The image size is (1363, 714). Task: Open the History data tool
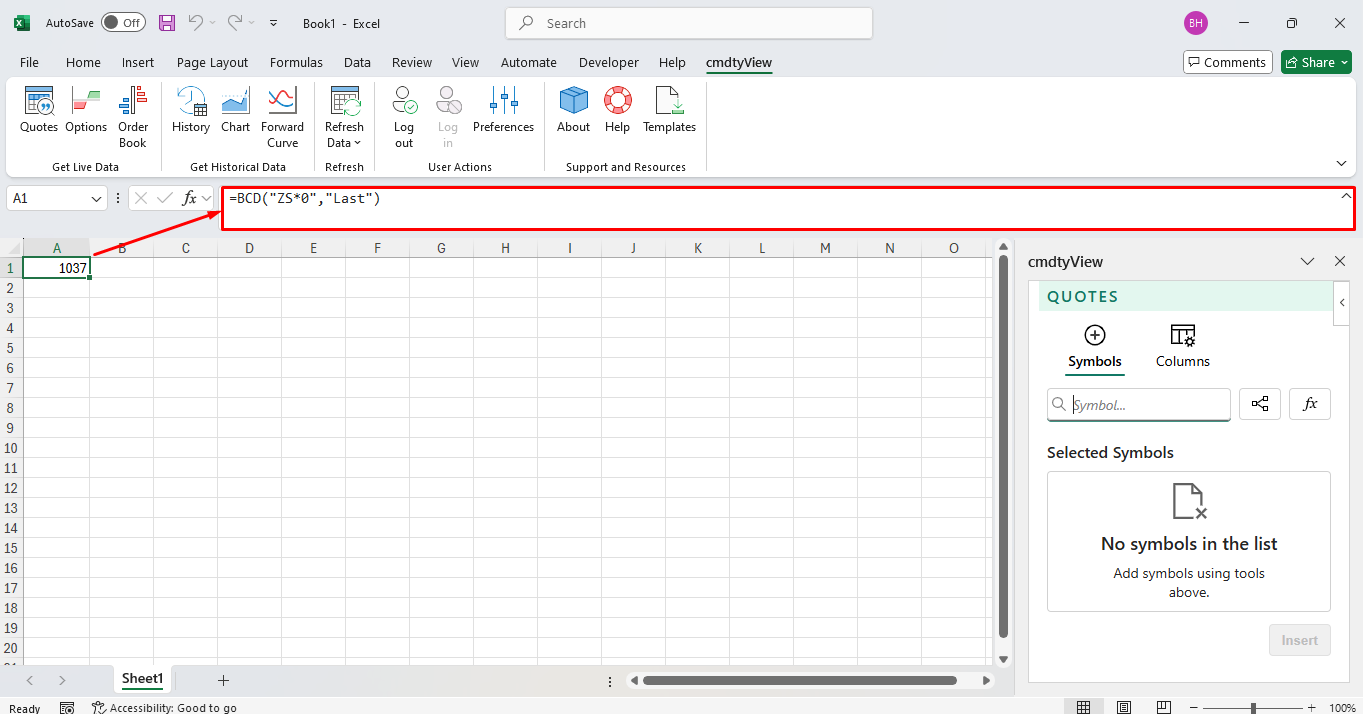point(191,110)
